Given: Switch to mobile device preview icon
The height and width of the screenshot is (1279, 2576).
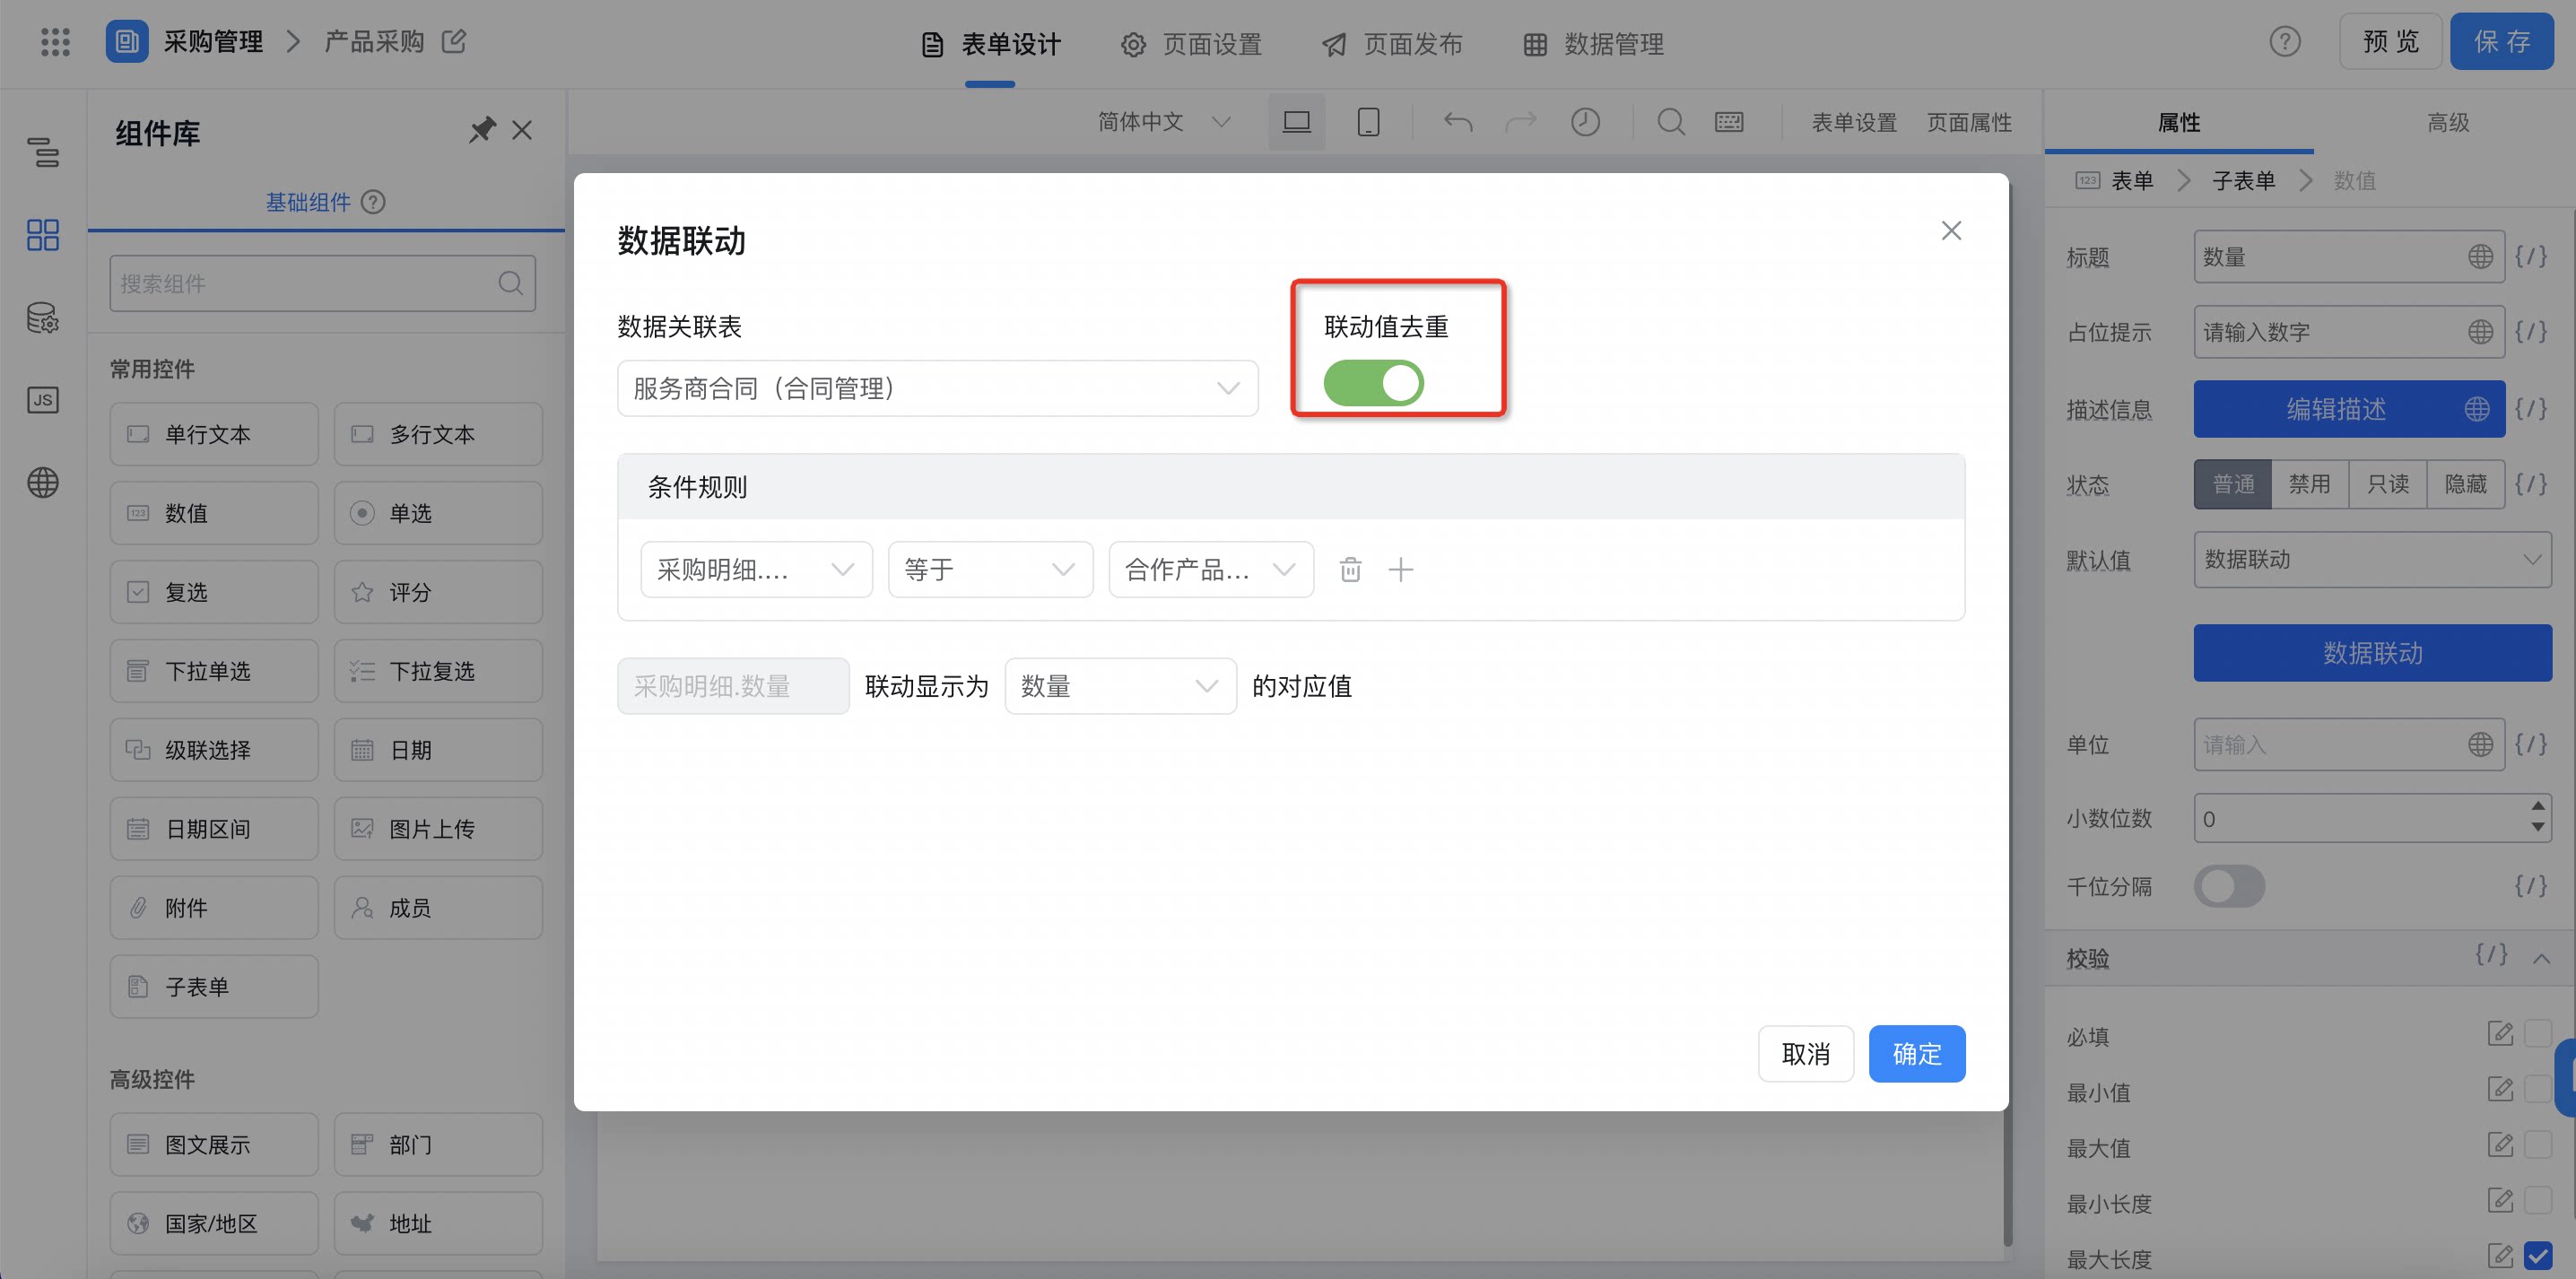Looking at the screenshot, I should [1368, 122].
